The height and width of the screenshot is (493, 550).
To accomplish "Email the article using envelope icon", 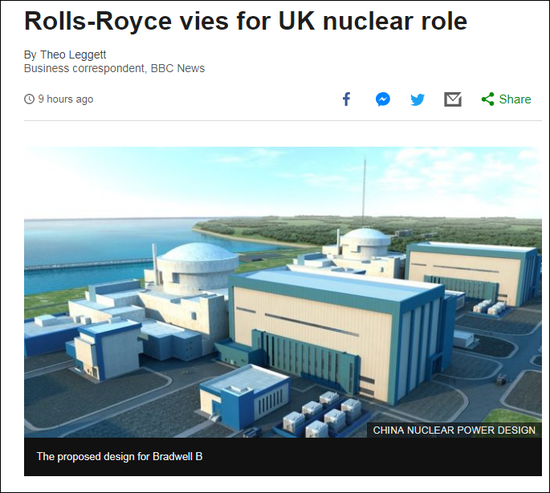I will (452, 99).
